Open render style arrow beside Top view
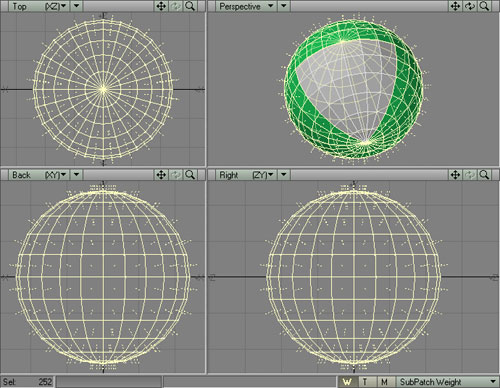Screen dimensions: 500x388 (x=77, y=6)
